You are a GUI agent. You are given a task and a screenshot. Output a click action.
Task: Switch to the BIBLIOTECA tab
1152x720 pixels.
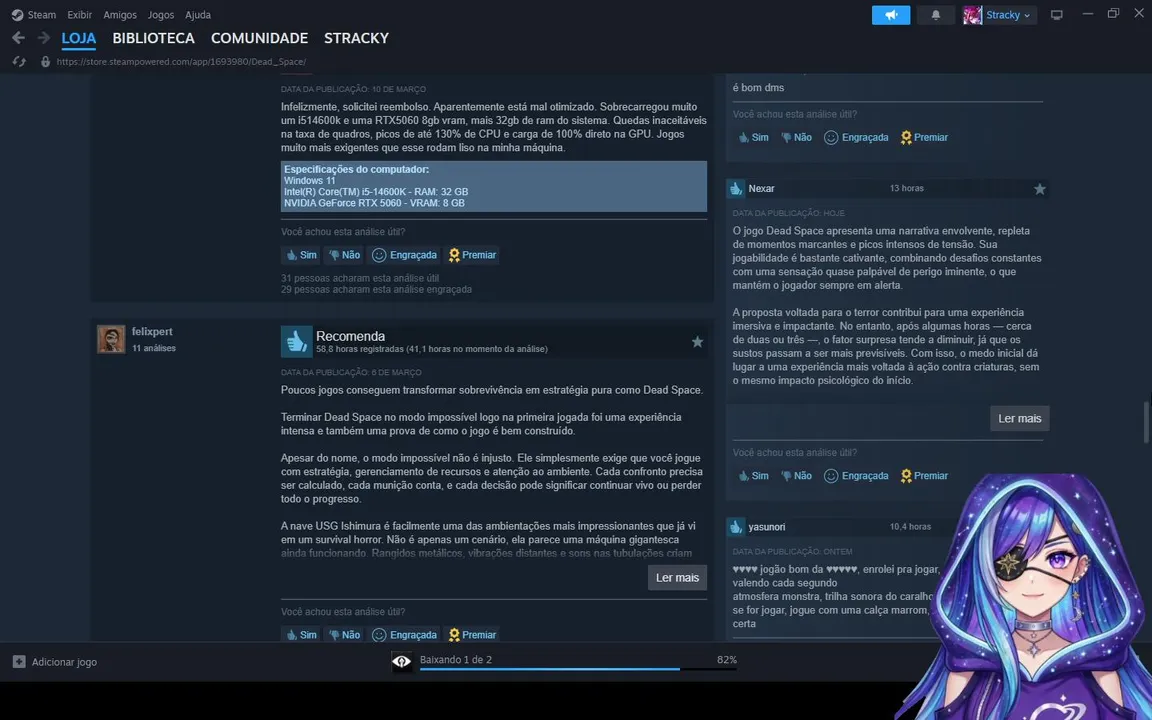click(154, 38)
